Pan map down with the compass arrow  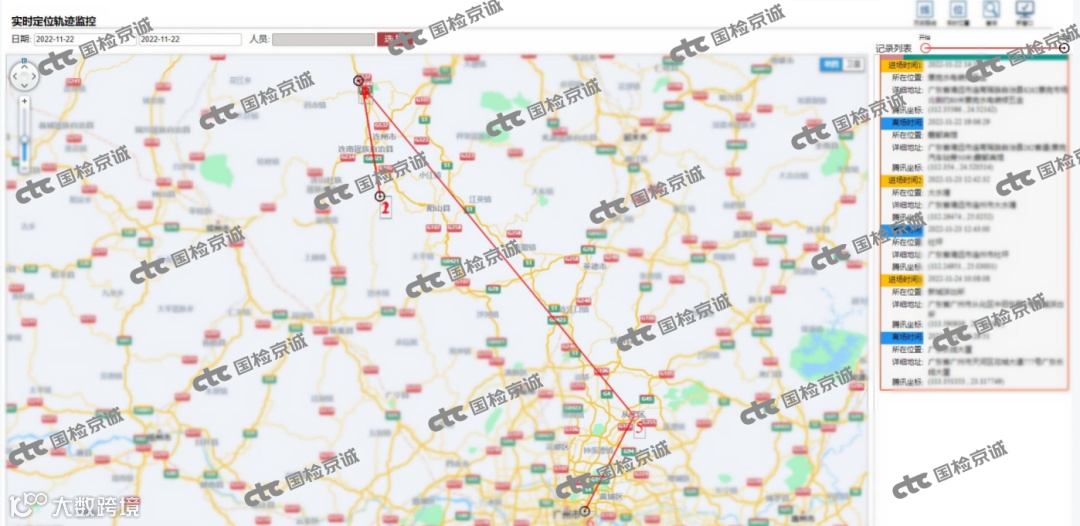point(25,87)
